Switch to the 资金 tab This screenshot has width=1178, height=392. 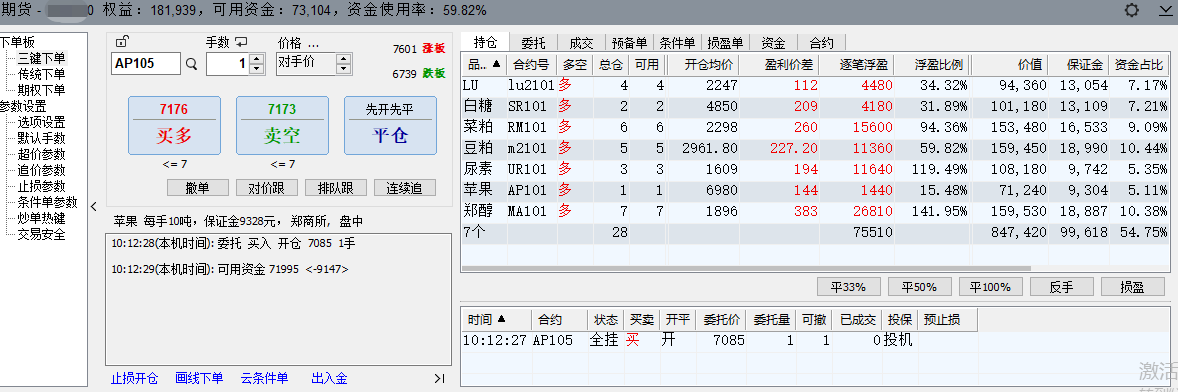(x=774, y=43)
